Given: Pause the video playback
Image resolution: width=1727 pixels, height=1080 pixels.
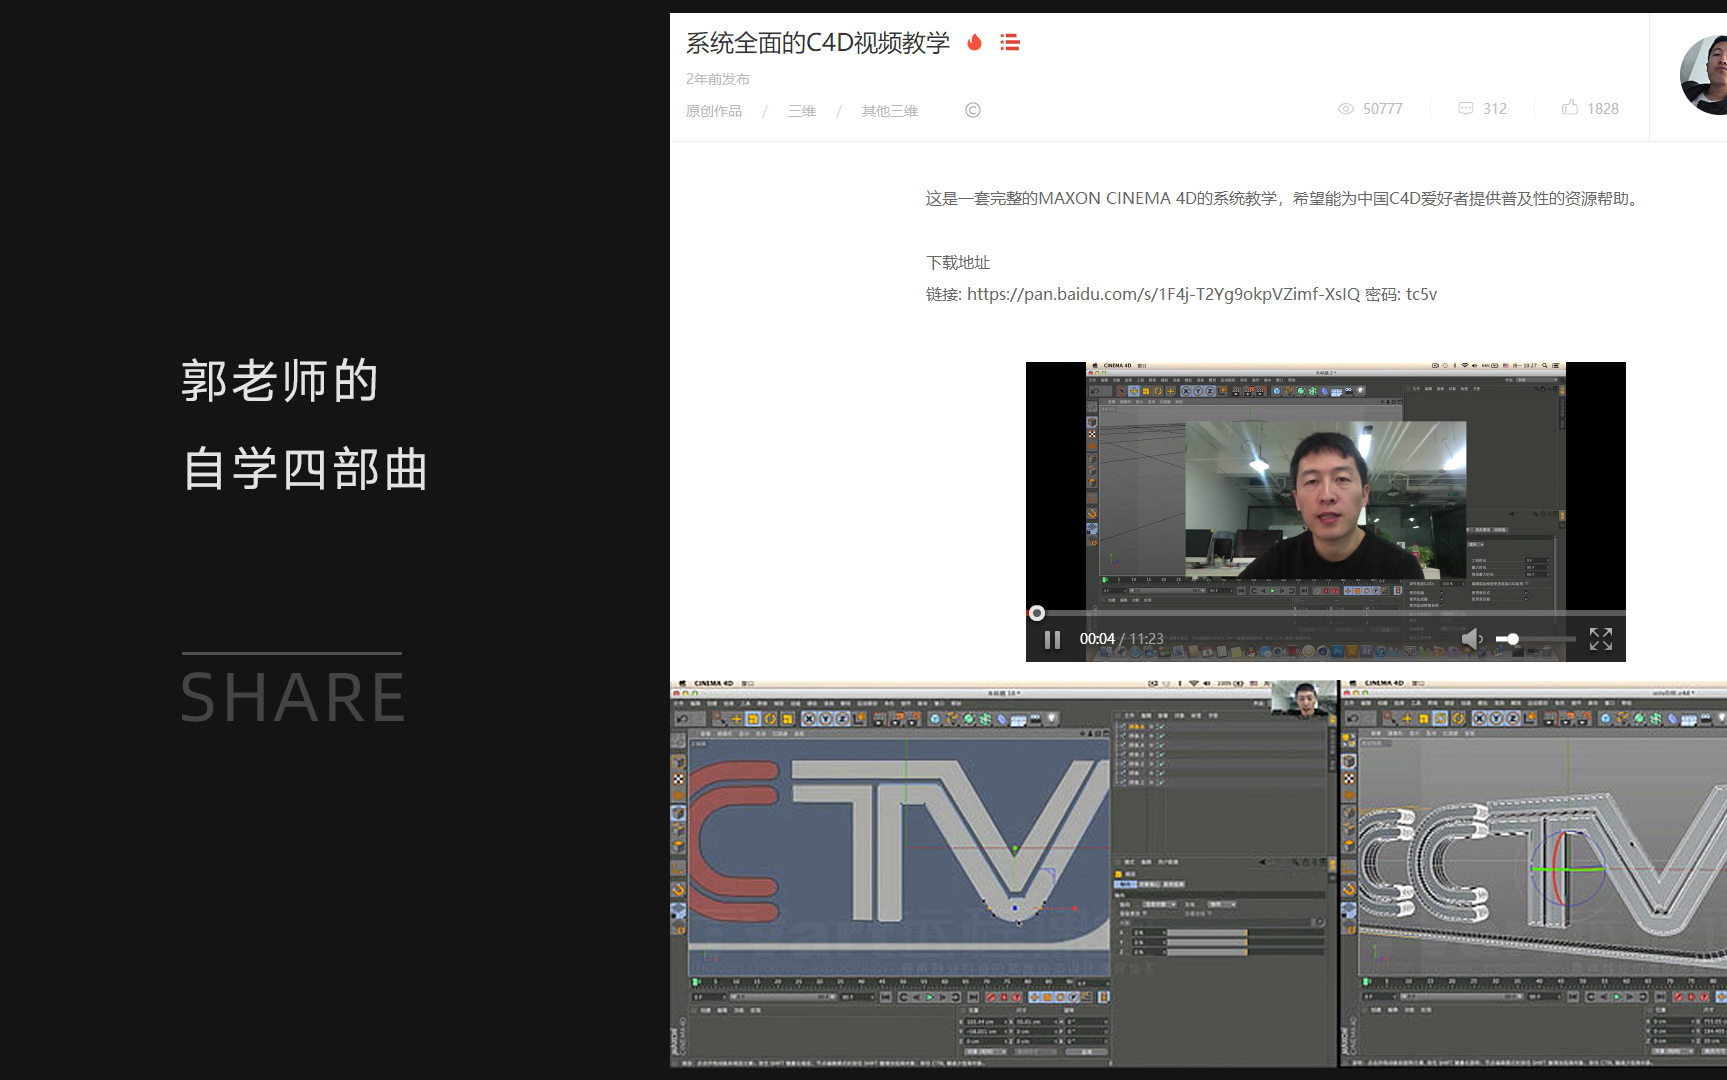Looking at the screenshot, I should coord(1052,639).
